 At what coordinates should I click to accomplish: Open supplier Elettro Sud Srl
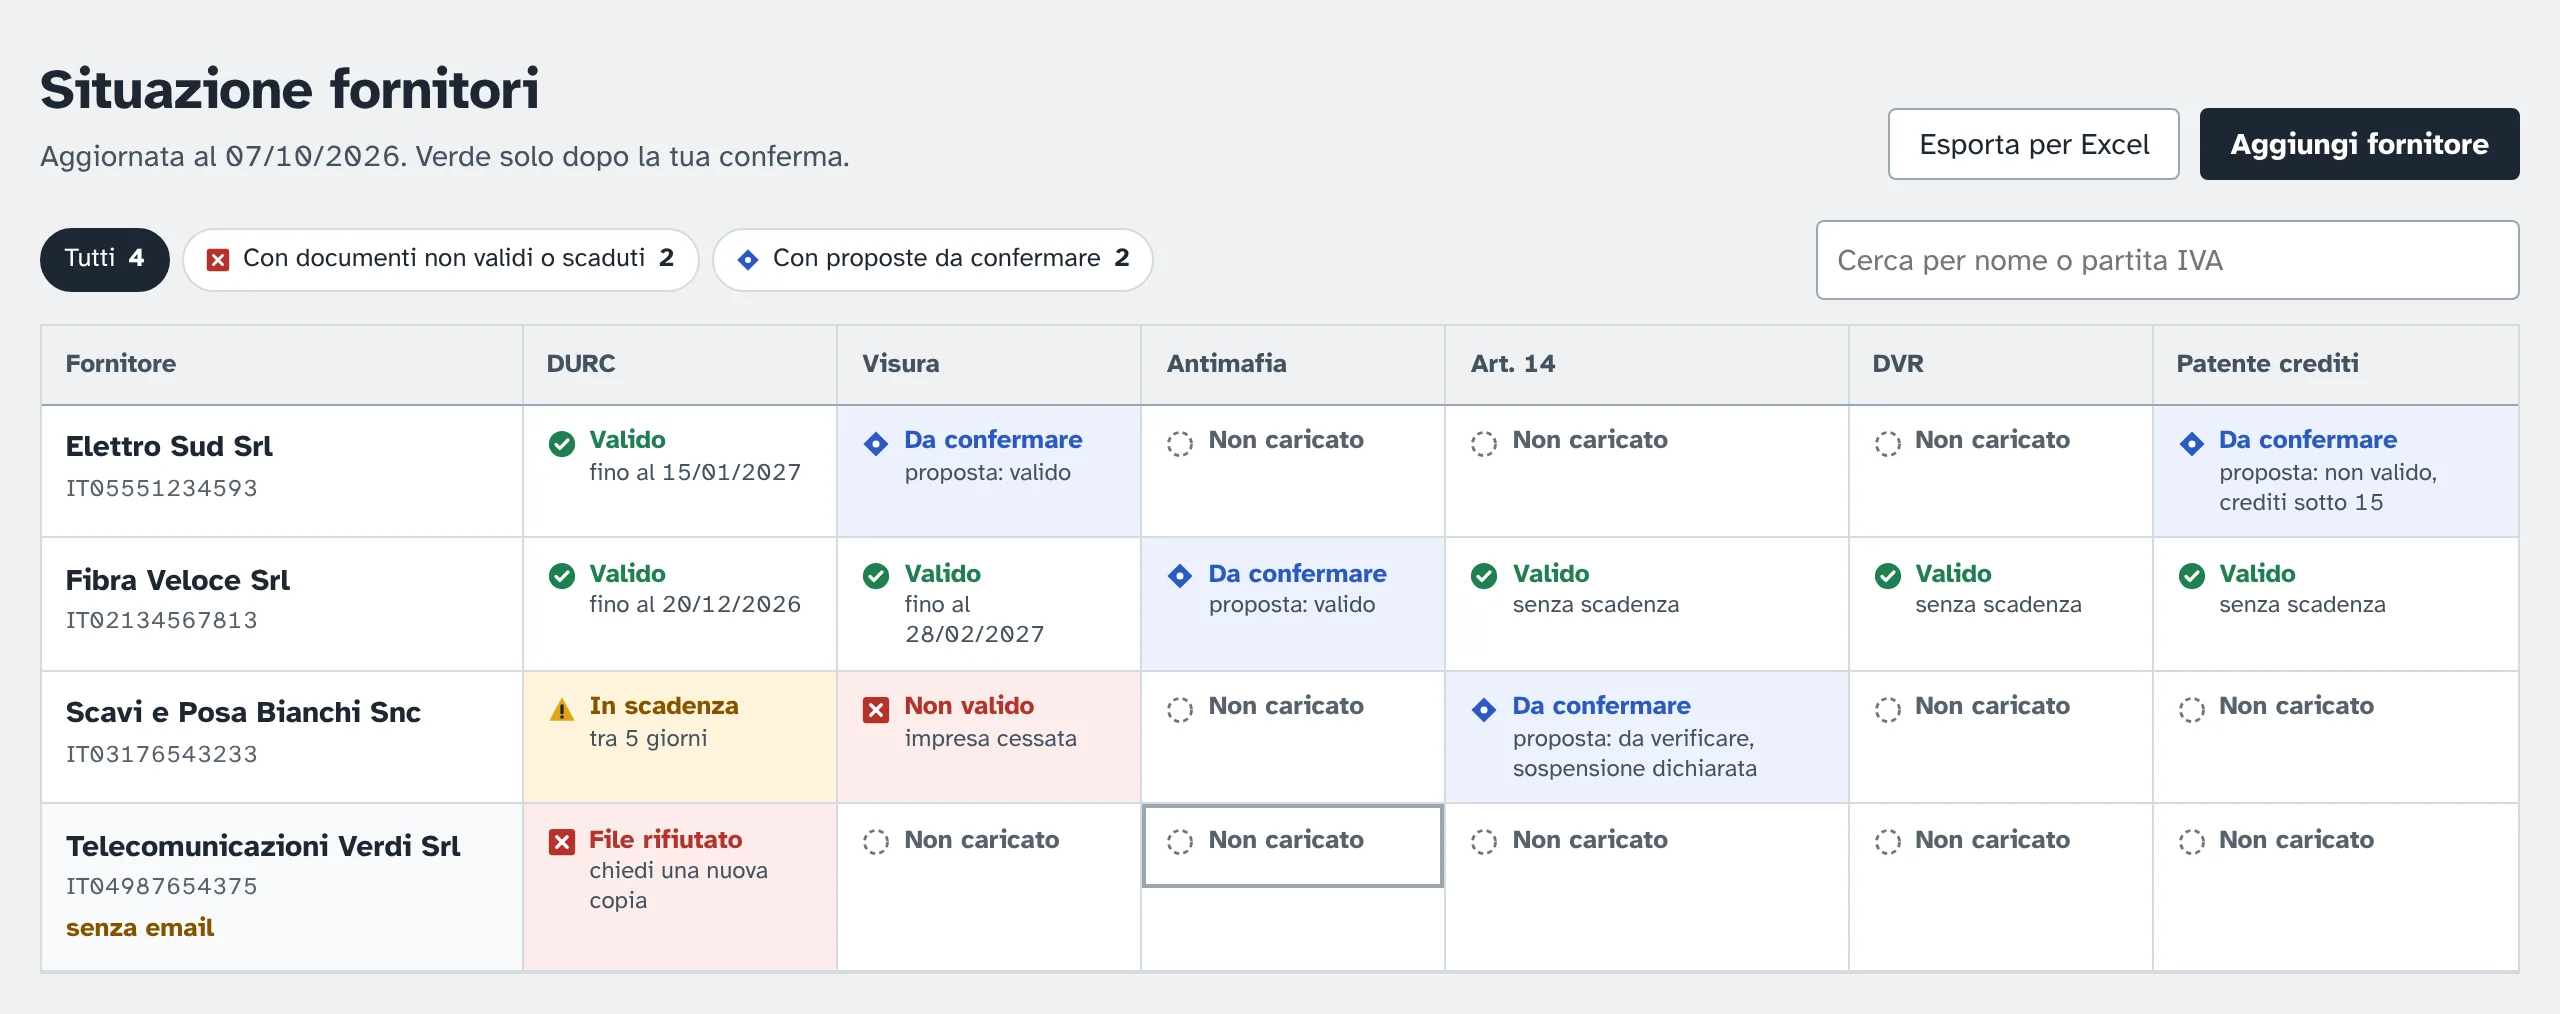tap(169, 446)
